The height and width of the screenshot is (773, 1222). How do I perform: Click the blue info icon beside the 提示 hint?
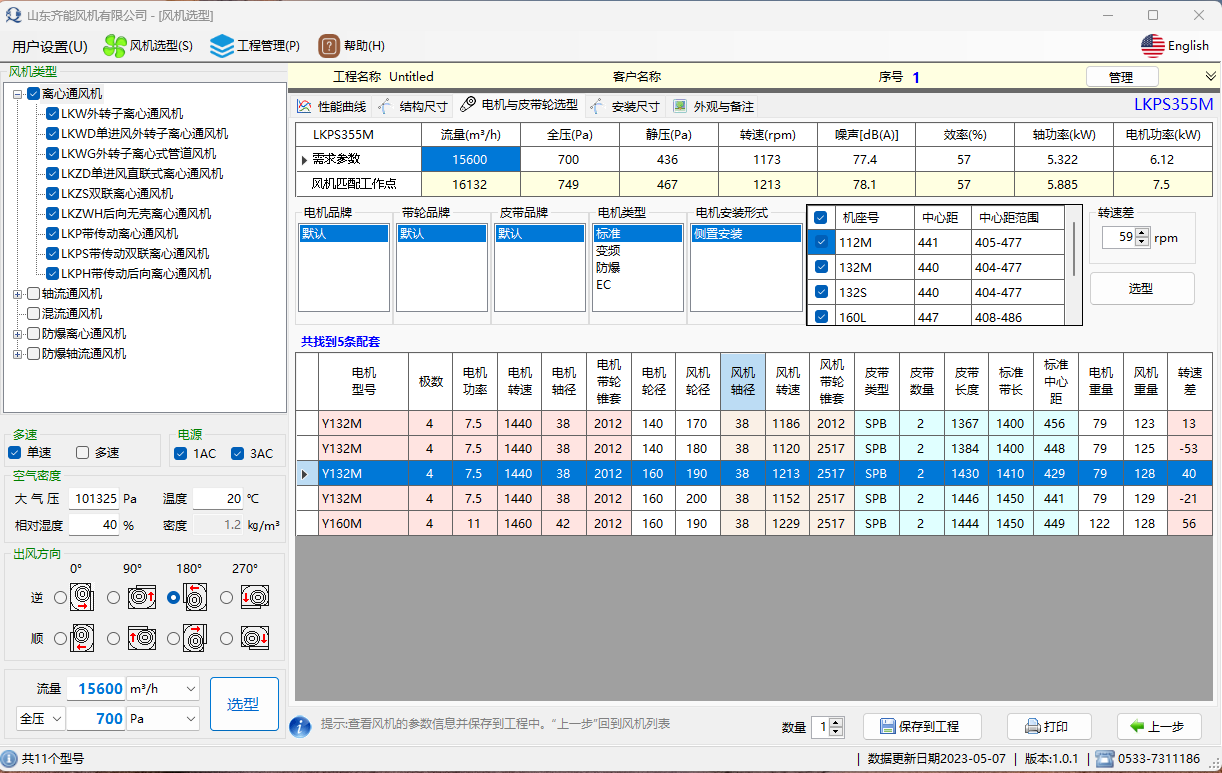click(300, 726)
